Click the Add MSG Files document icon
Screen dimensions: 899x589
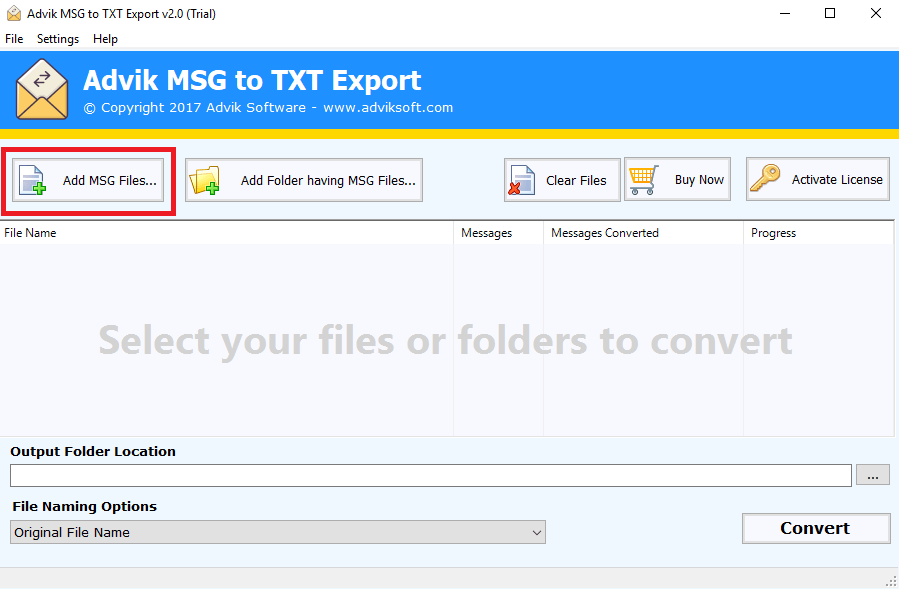point(32,180)
